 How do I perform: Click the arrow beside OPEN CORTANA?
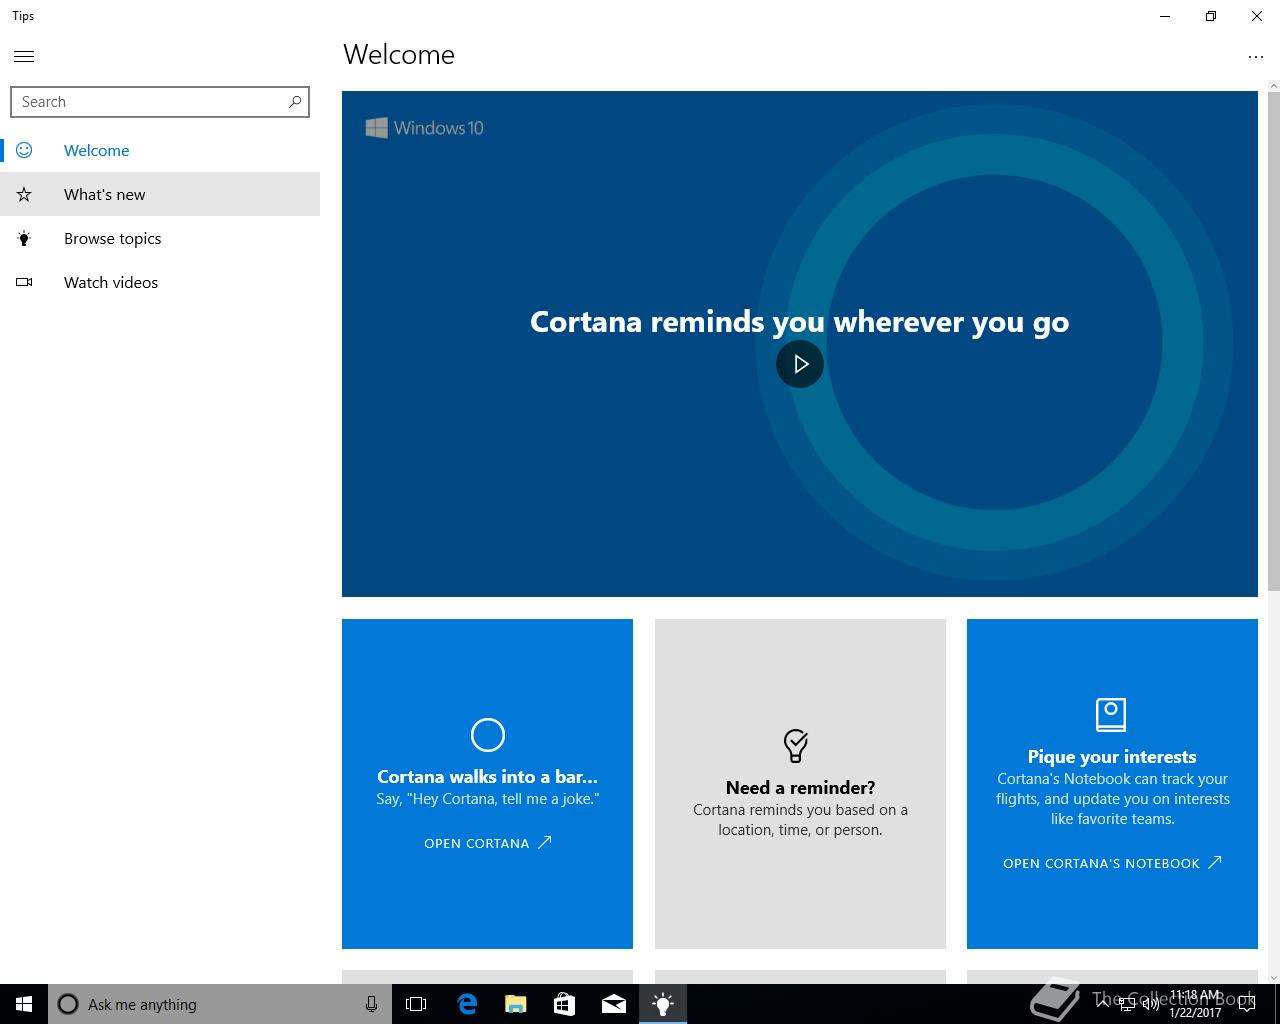[x=545, y=842]
